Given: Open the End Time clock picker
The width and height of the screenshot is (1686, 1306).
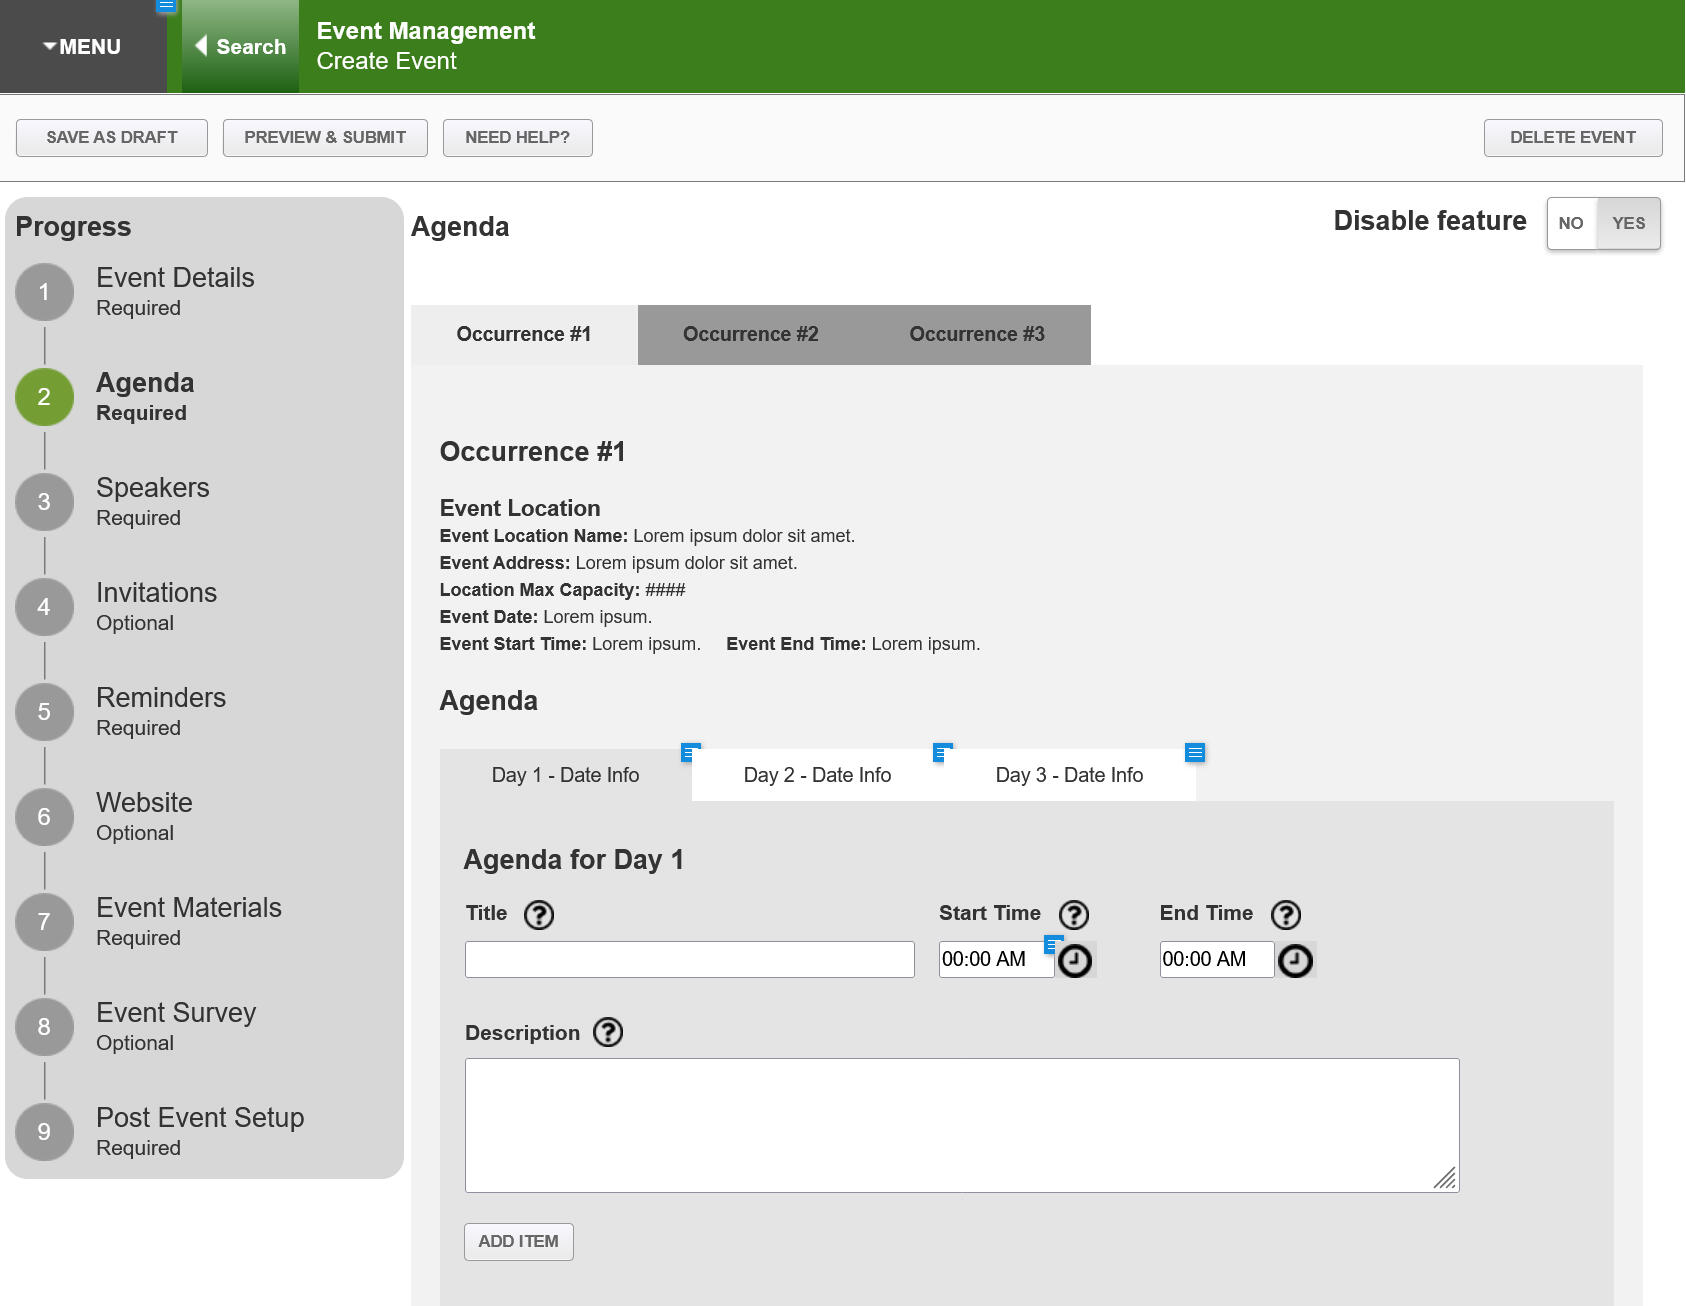Looking at the screenshot, I should 1295,961.
